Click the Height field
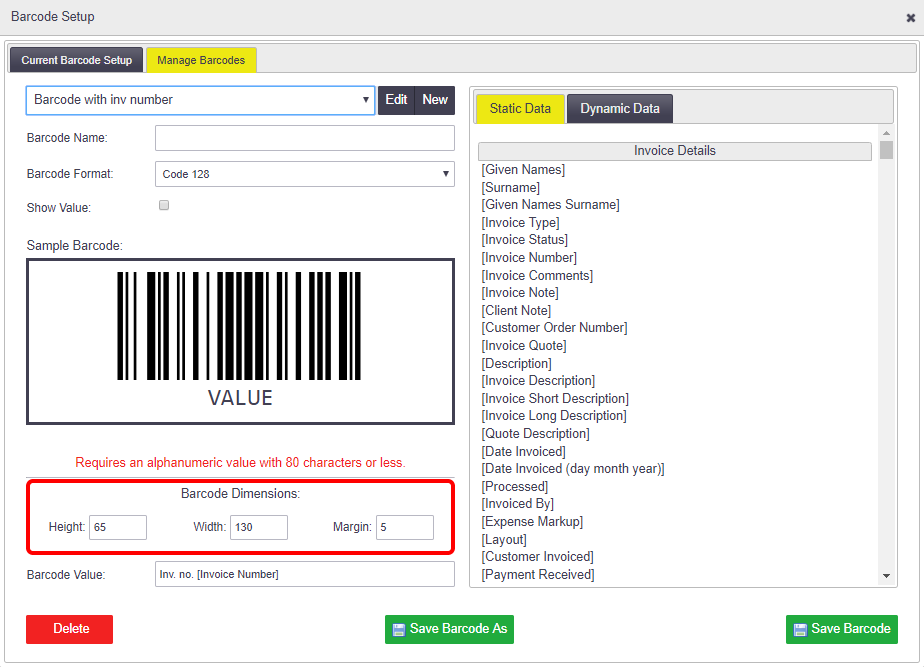Screen dimensions: 924x667 [118, 527]
